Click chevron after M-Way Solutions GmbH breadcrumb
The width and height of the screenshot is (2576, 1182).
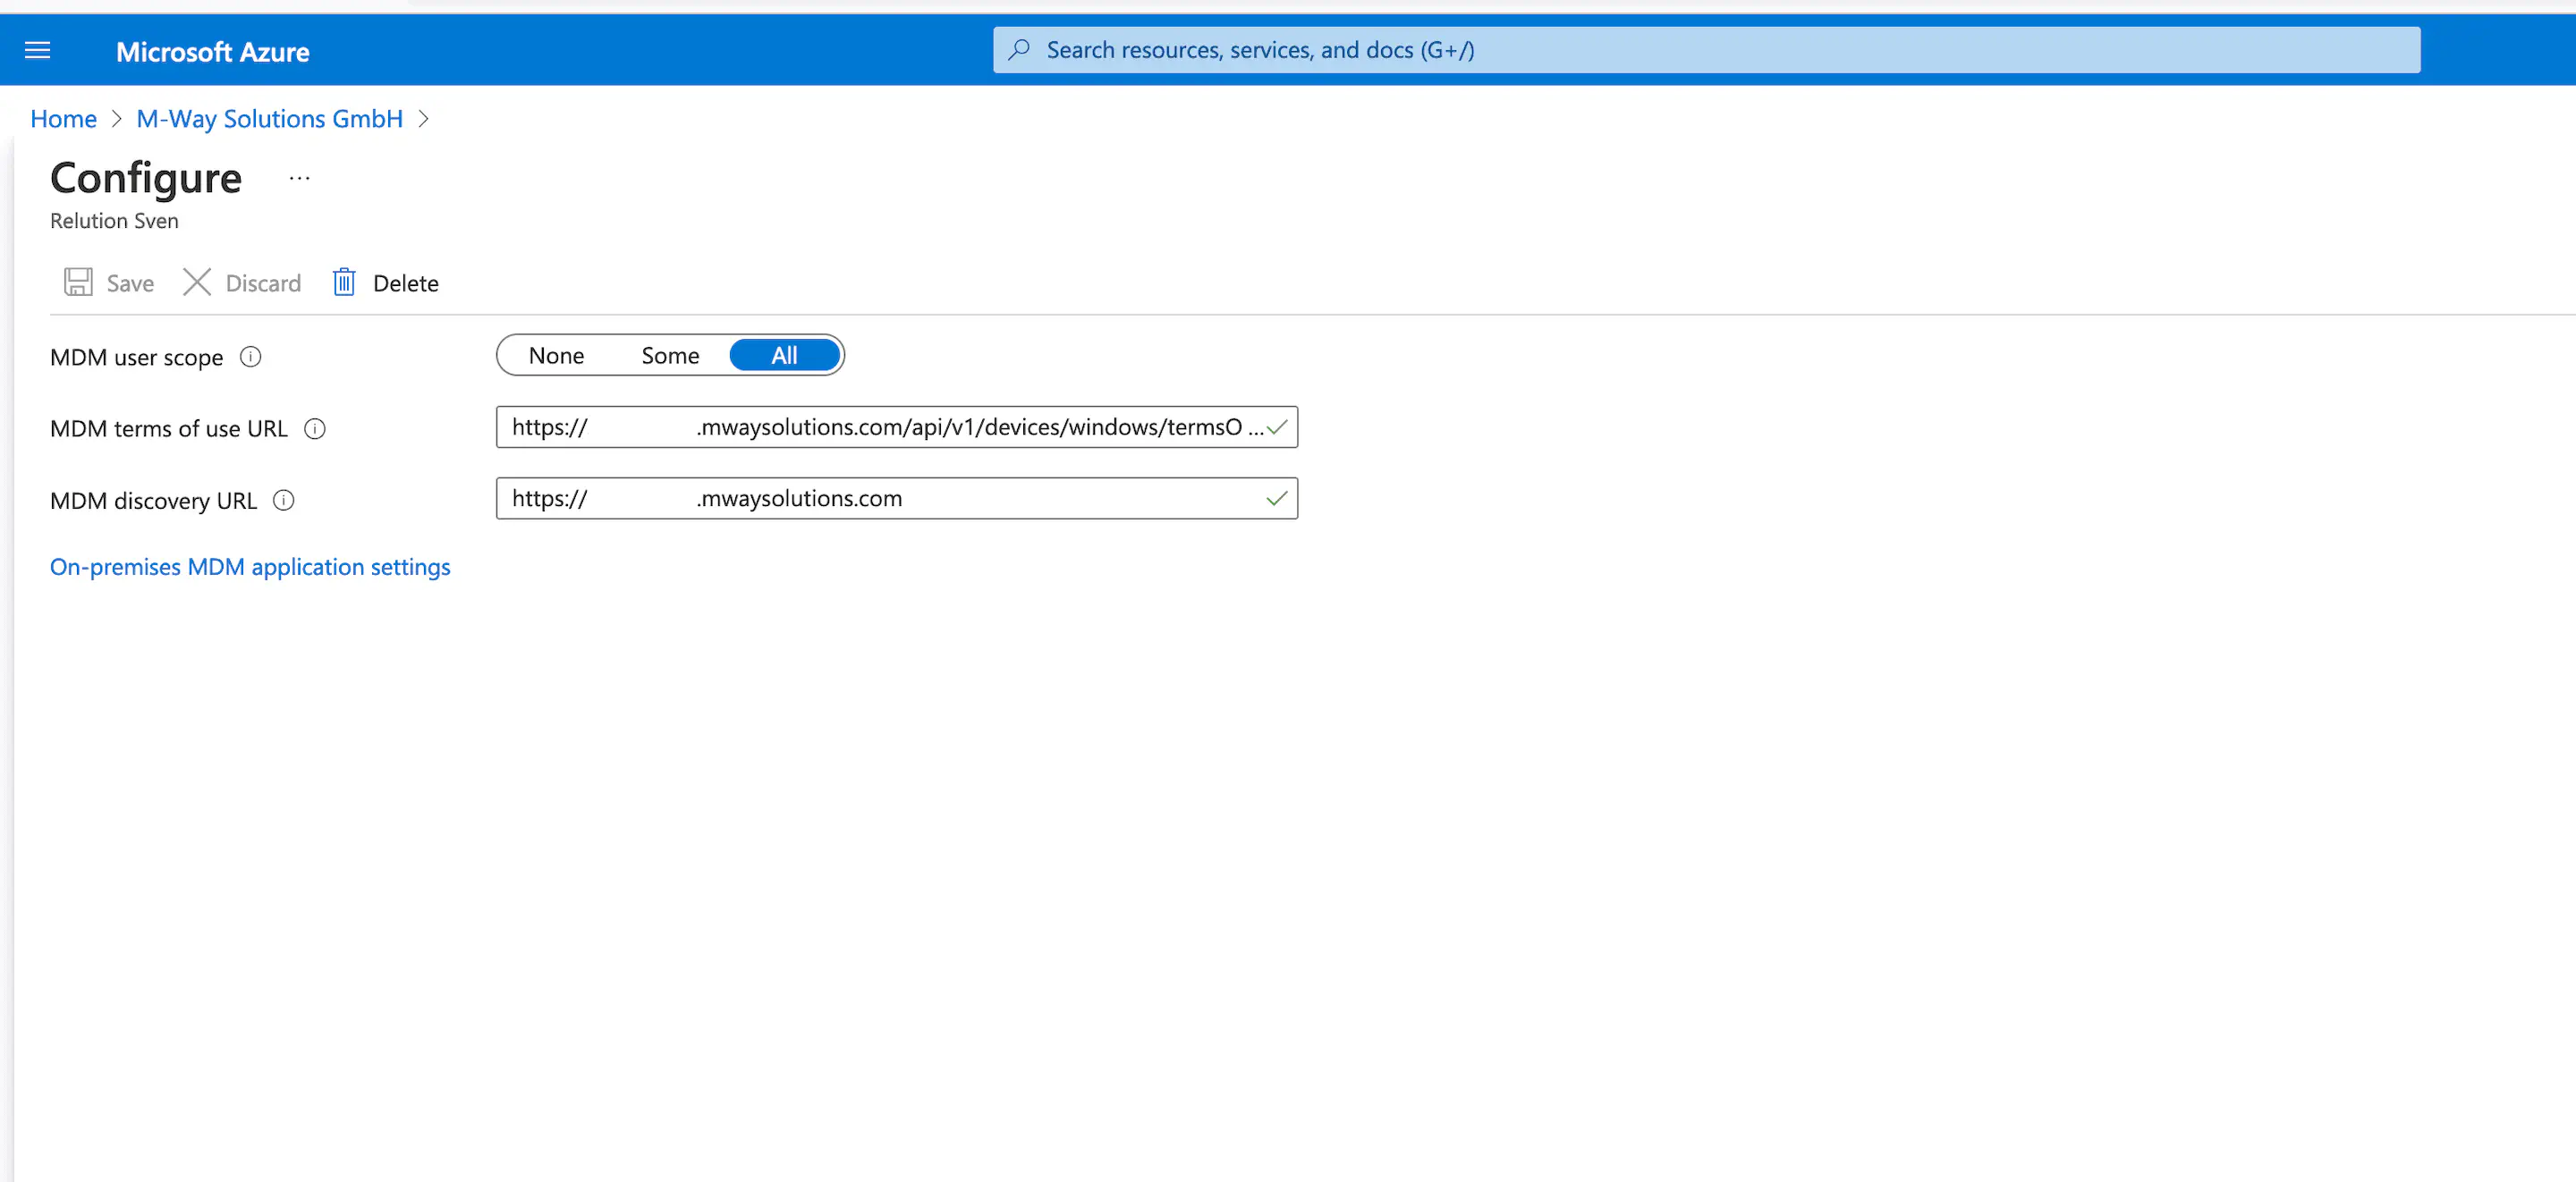pyautogui.click(x=424, y=119)
